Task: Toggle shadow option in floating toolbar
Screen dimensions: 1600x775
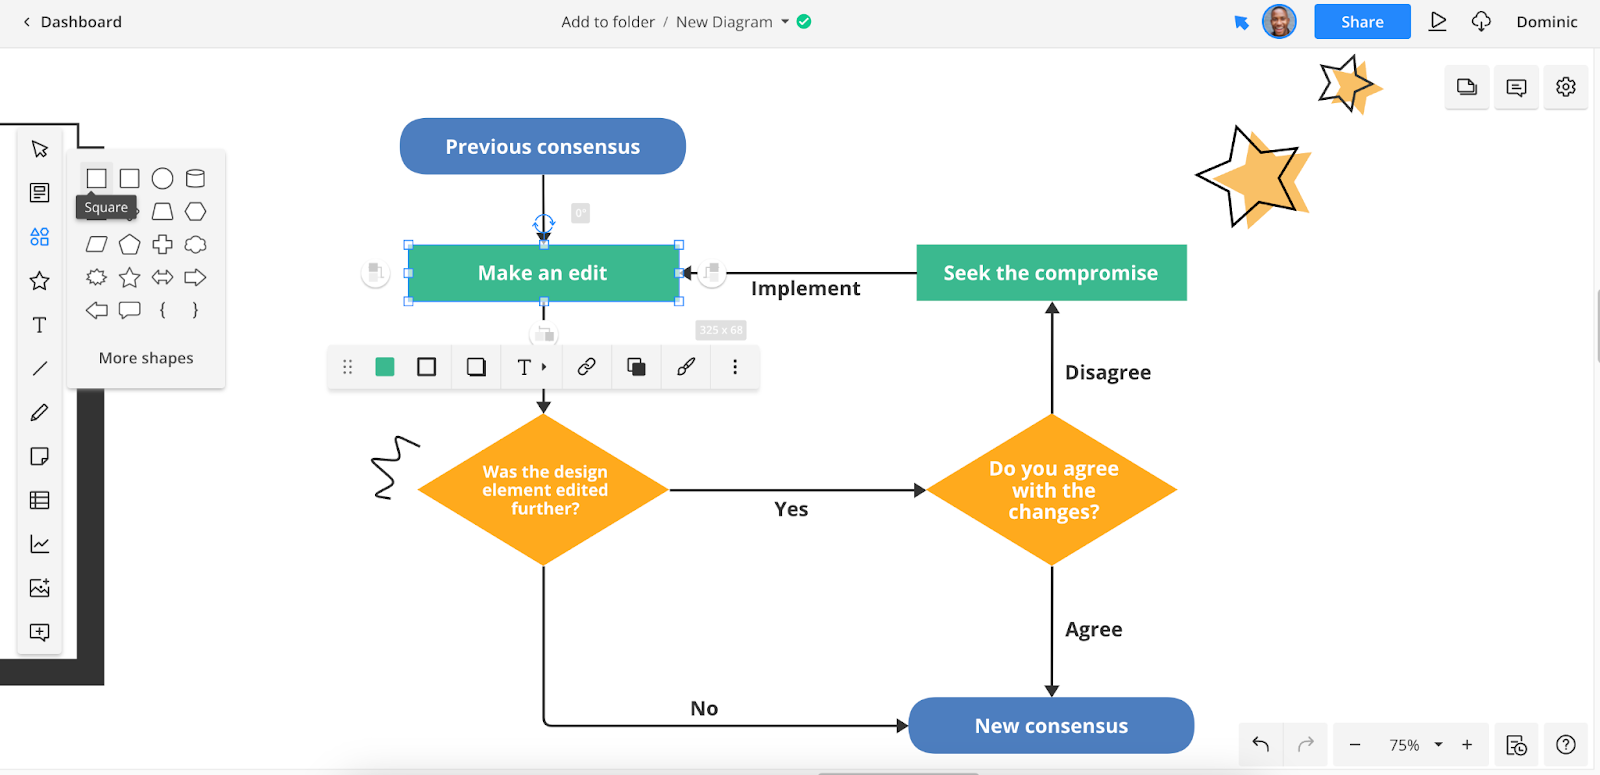Action: tap(476, 367)
